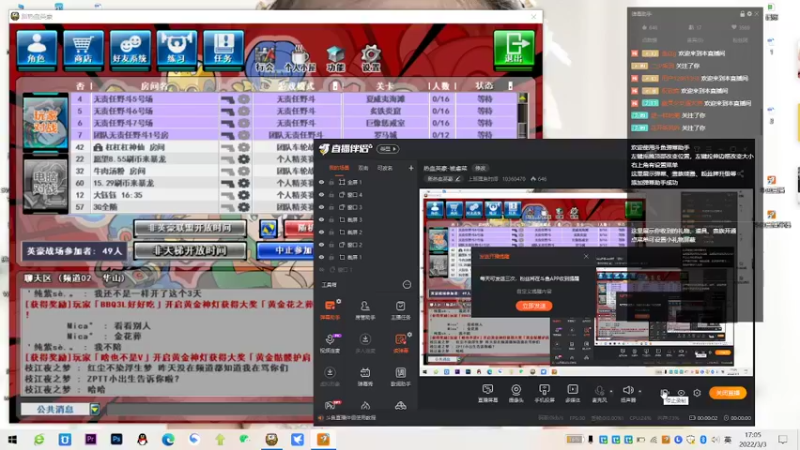This screenshot has width=800, height=450.
Task: Open the 角色 character menu in game
Action: coord(36,48)
